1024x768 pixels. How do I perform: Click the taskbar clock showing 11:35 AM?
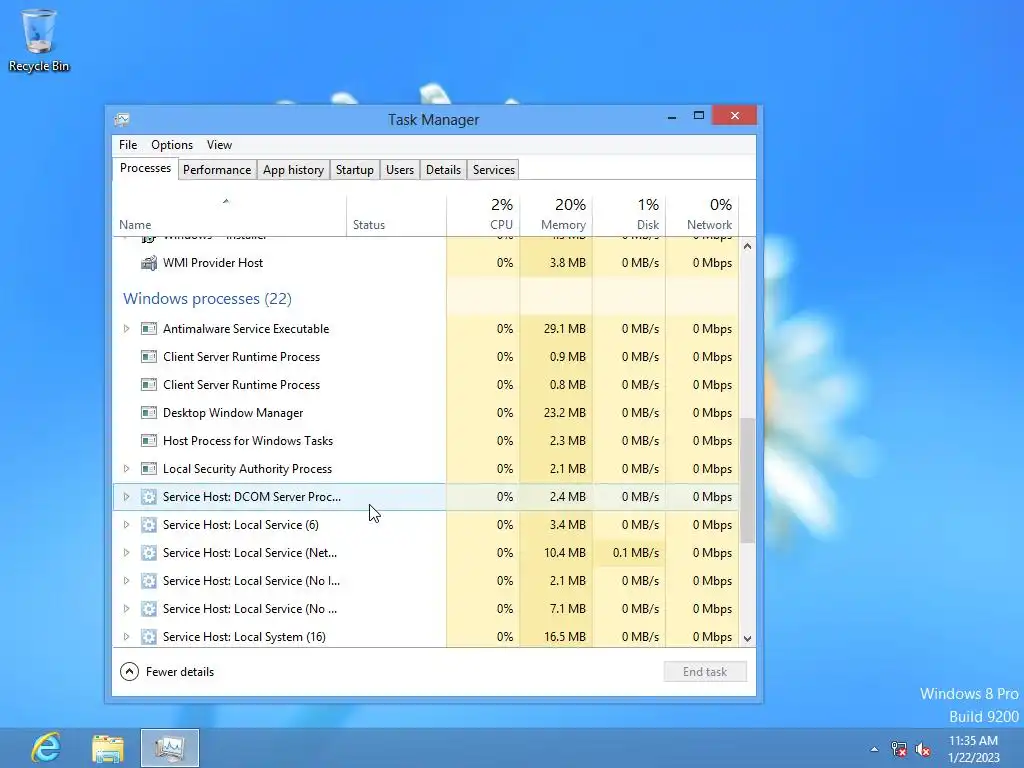coord(974,749)
